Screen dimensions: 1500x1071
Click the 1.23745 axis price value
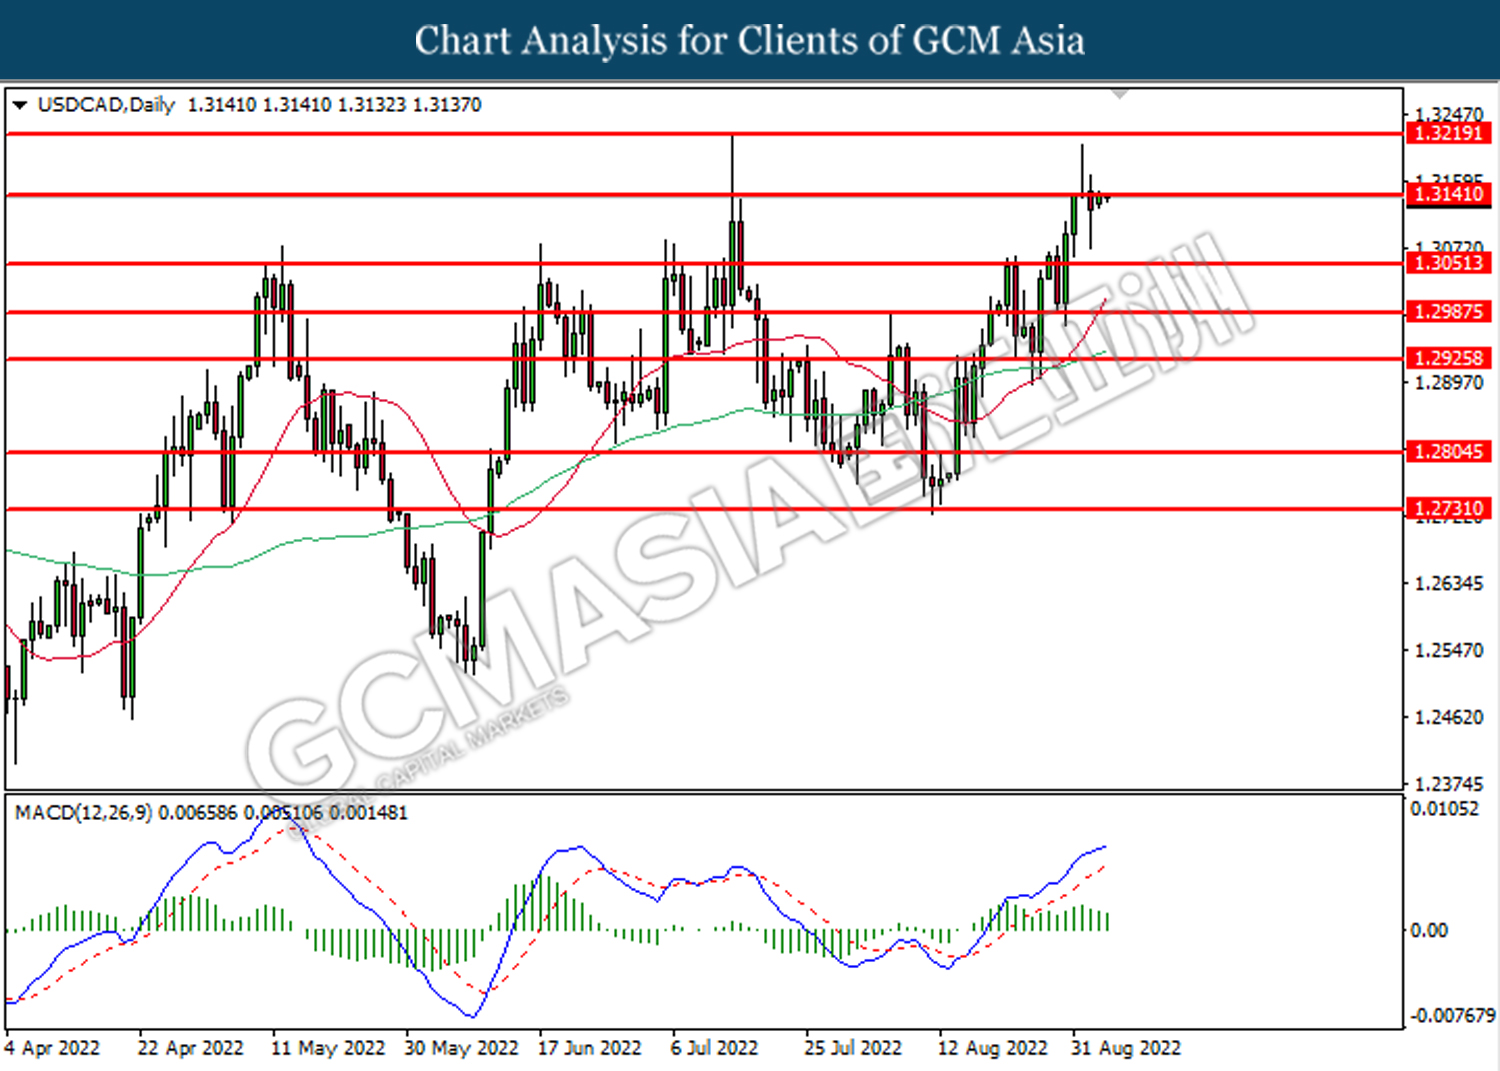tap(1449, 785)
